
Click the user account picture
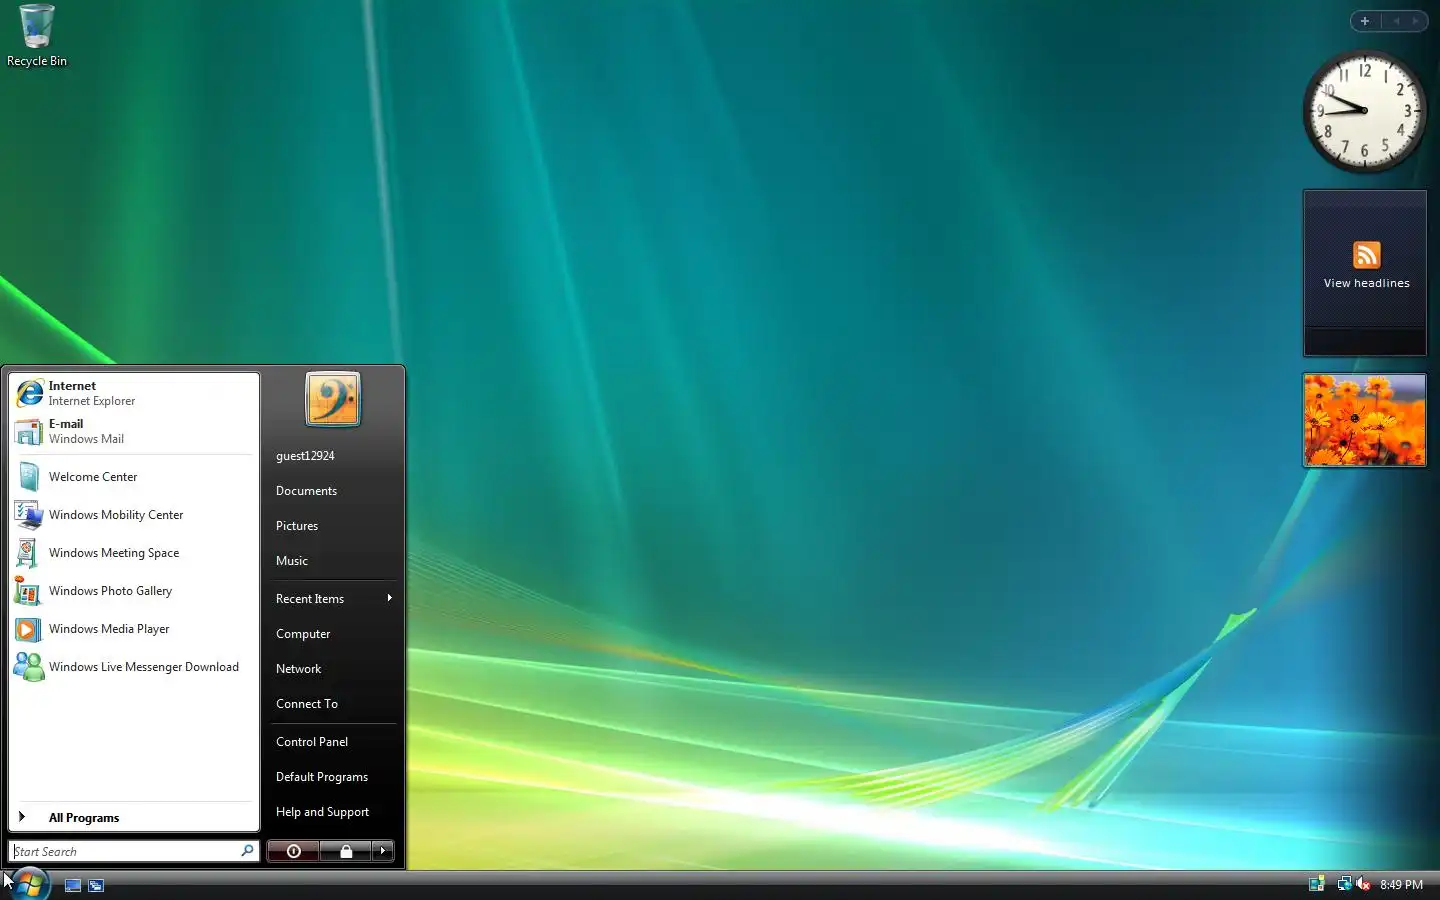click(x=333, y=399)
